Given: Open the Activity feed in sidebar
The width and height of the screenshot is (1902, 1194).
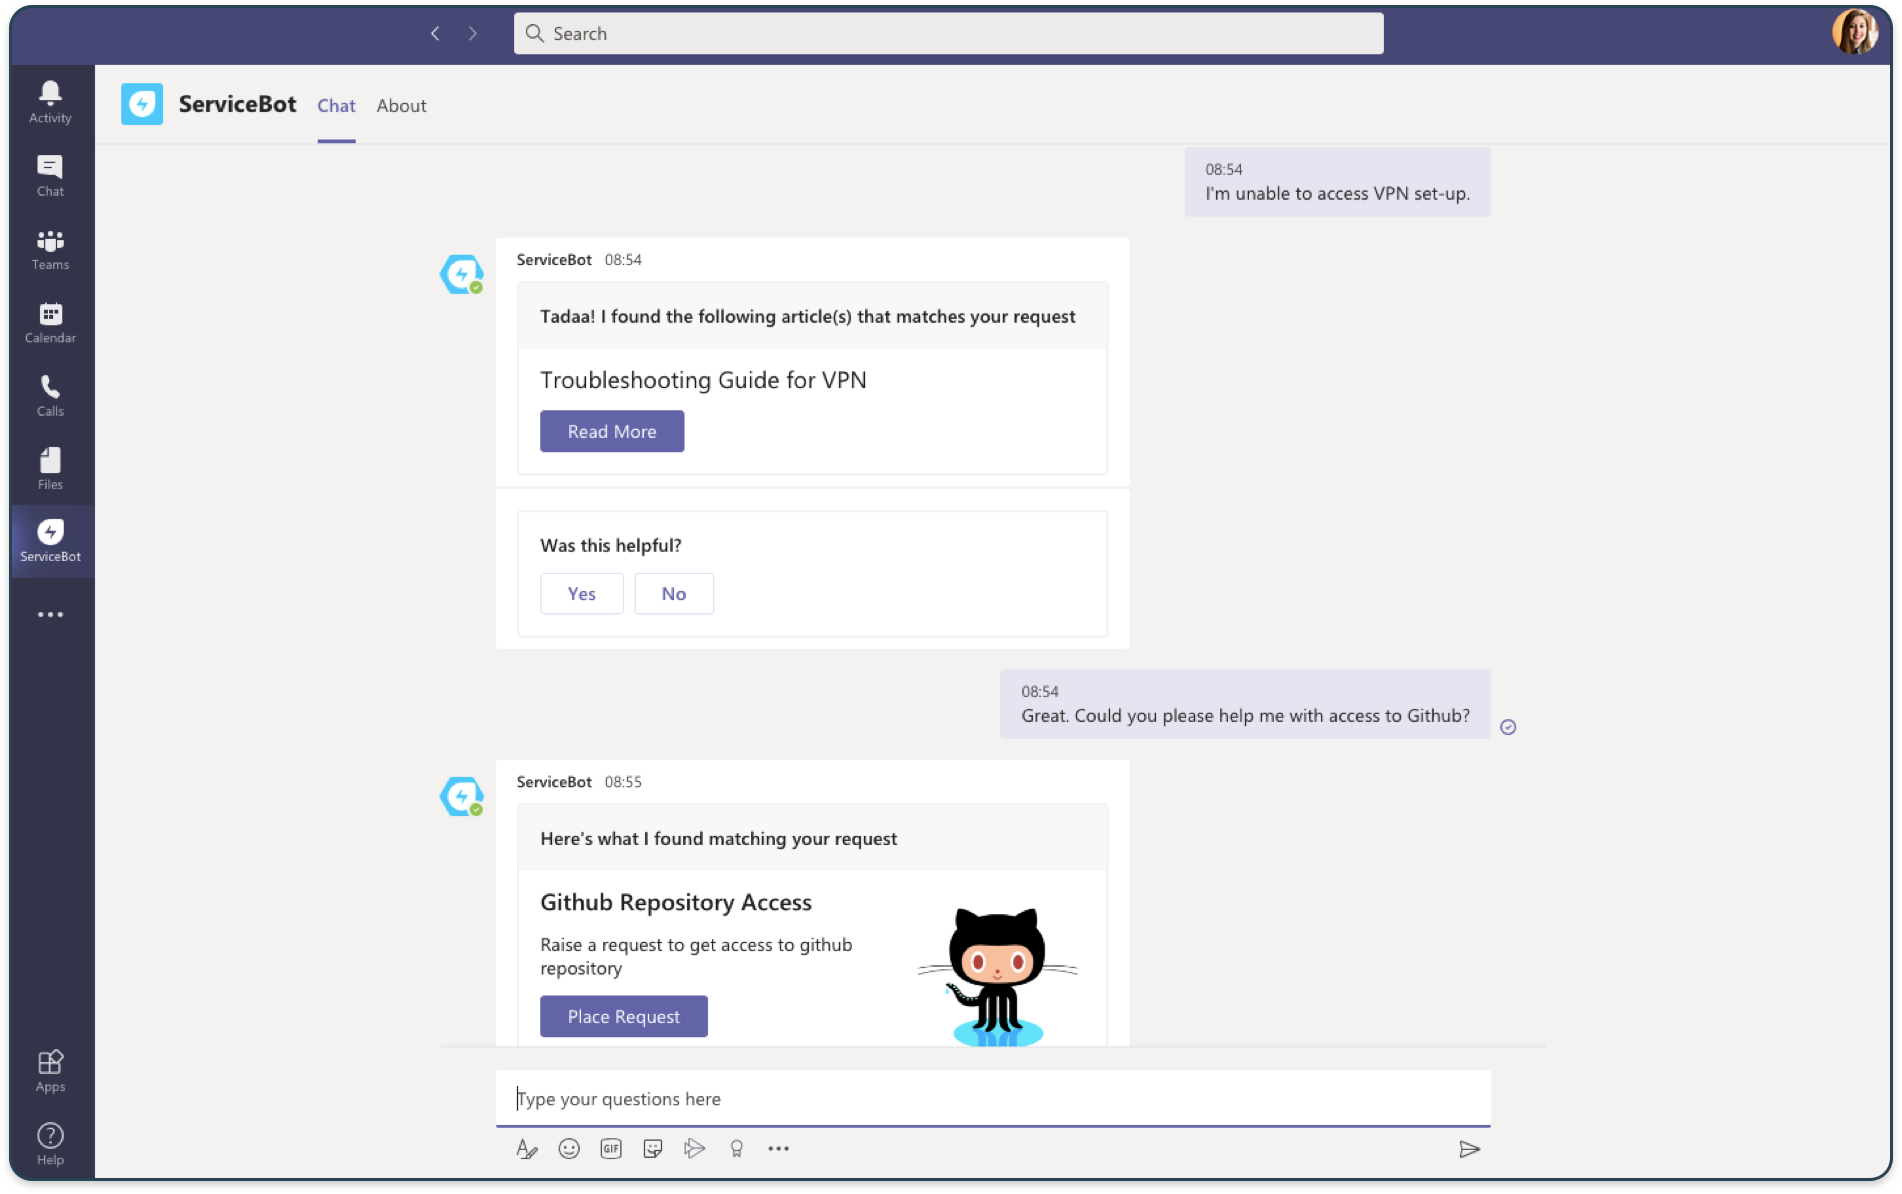Looking at the screenshot, I should point(50,102).
